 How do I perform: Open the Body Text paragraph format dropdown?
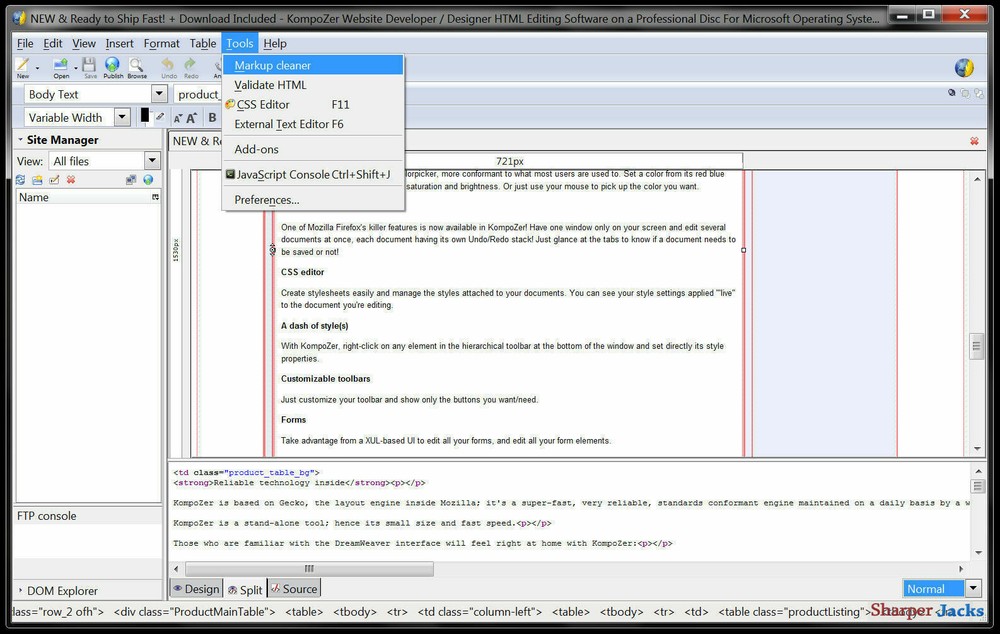tap(157, 93)
